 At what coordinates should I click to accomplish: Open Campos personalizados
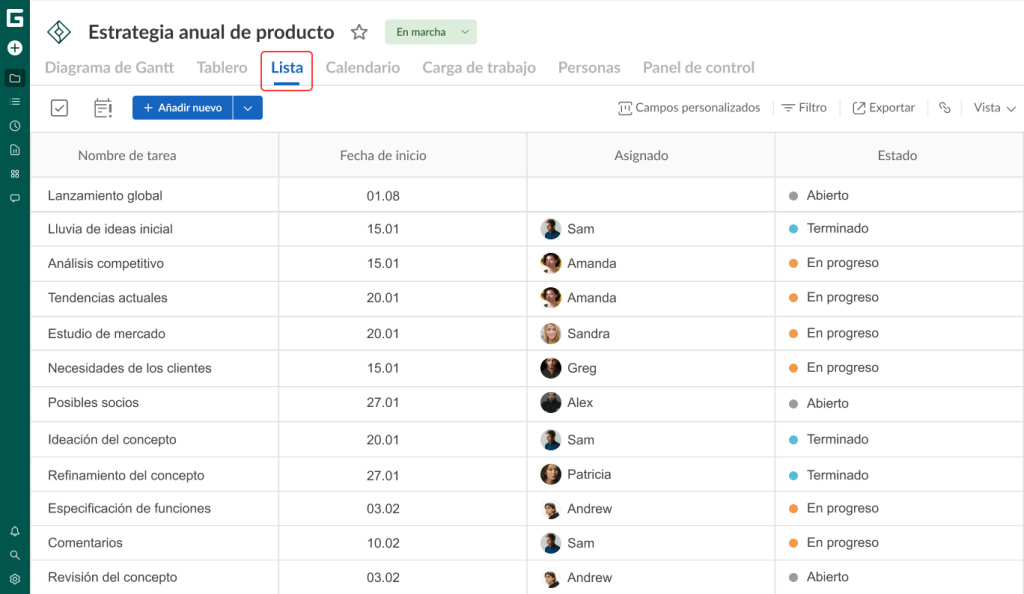tap(689, 108)
